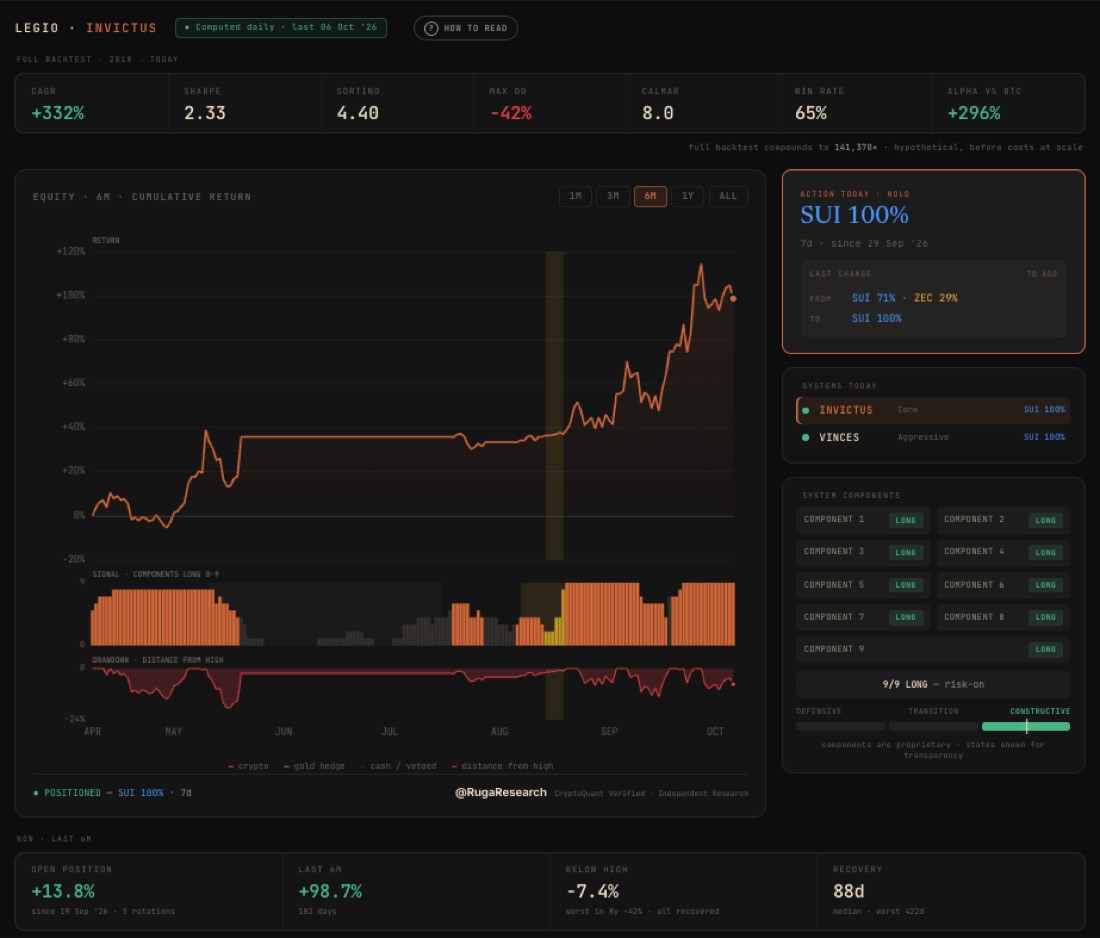Click Component 2 LONG badge
The height and width of the screenshot is (938, 1100).
[1045, 520]
